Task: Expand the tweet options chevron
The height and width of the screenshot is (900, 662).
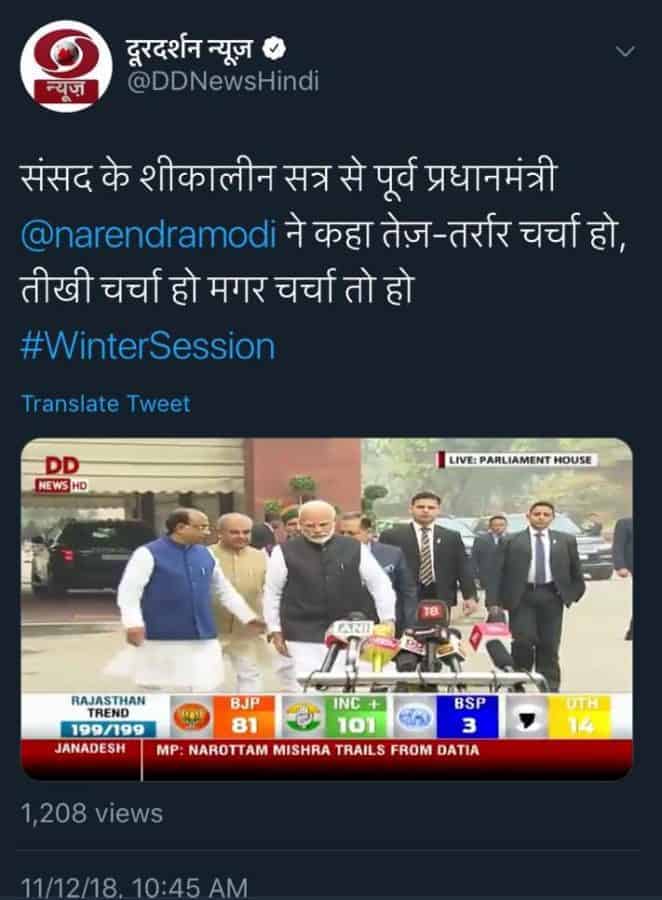Action: coord(625,52)
